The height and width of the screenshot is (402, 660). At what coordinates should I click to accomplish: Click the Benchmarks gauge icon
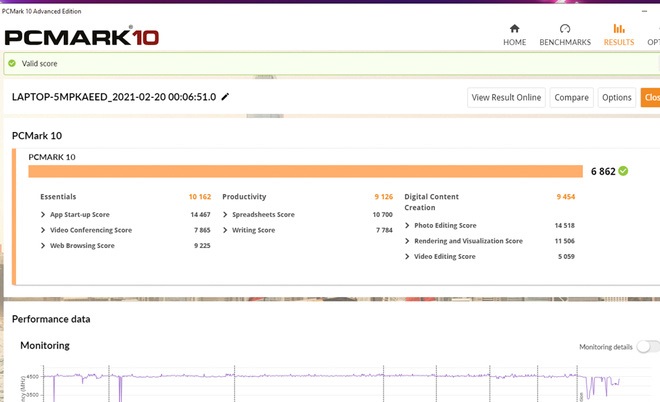coord(565,29)
